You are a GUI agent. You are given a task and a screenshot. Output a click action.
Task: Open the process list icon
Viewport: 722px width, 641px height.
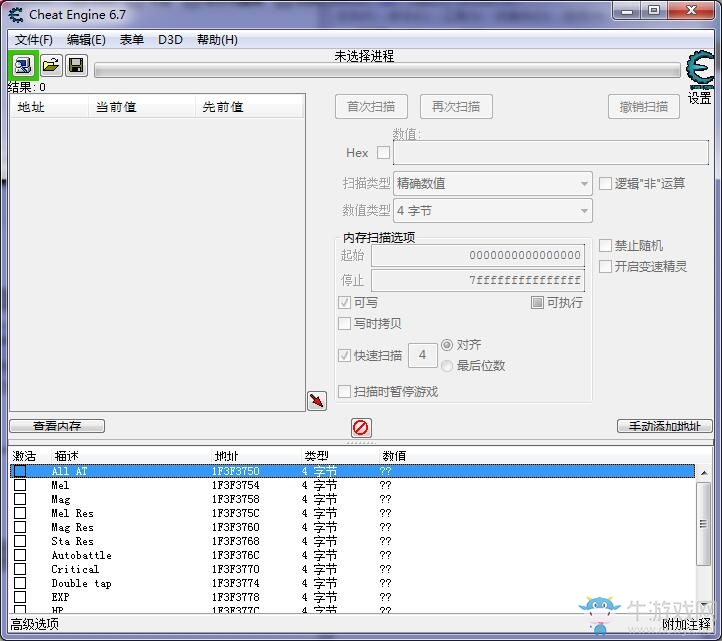[23, 65]
